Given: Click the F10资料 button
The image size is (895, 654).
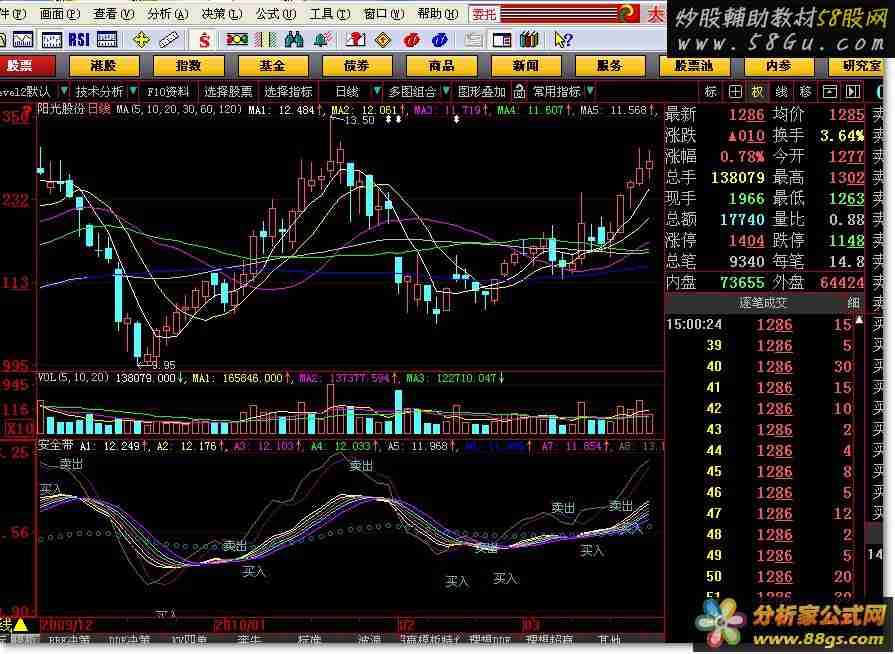Looking at the screenshot, I should pos(168,91).
